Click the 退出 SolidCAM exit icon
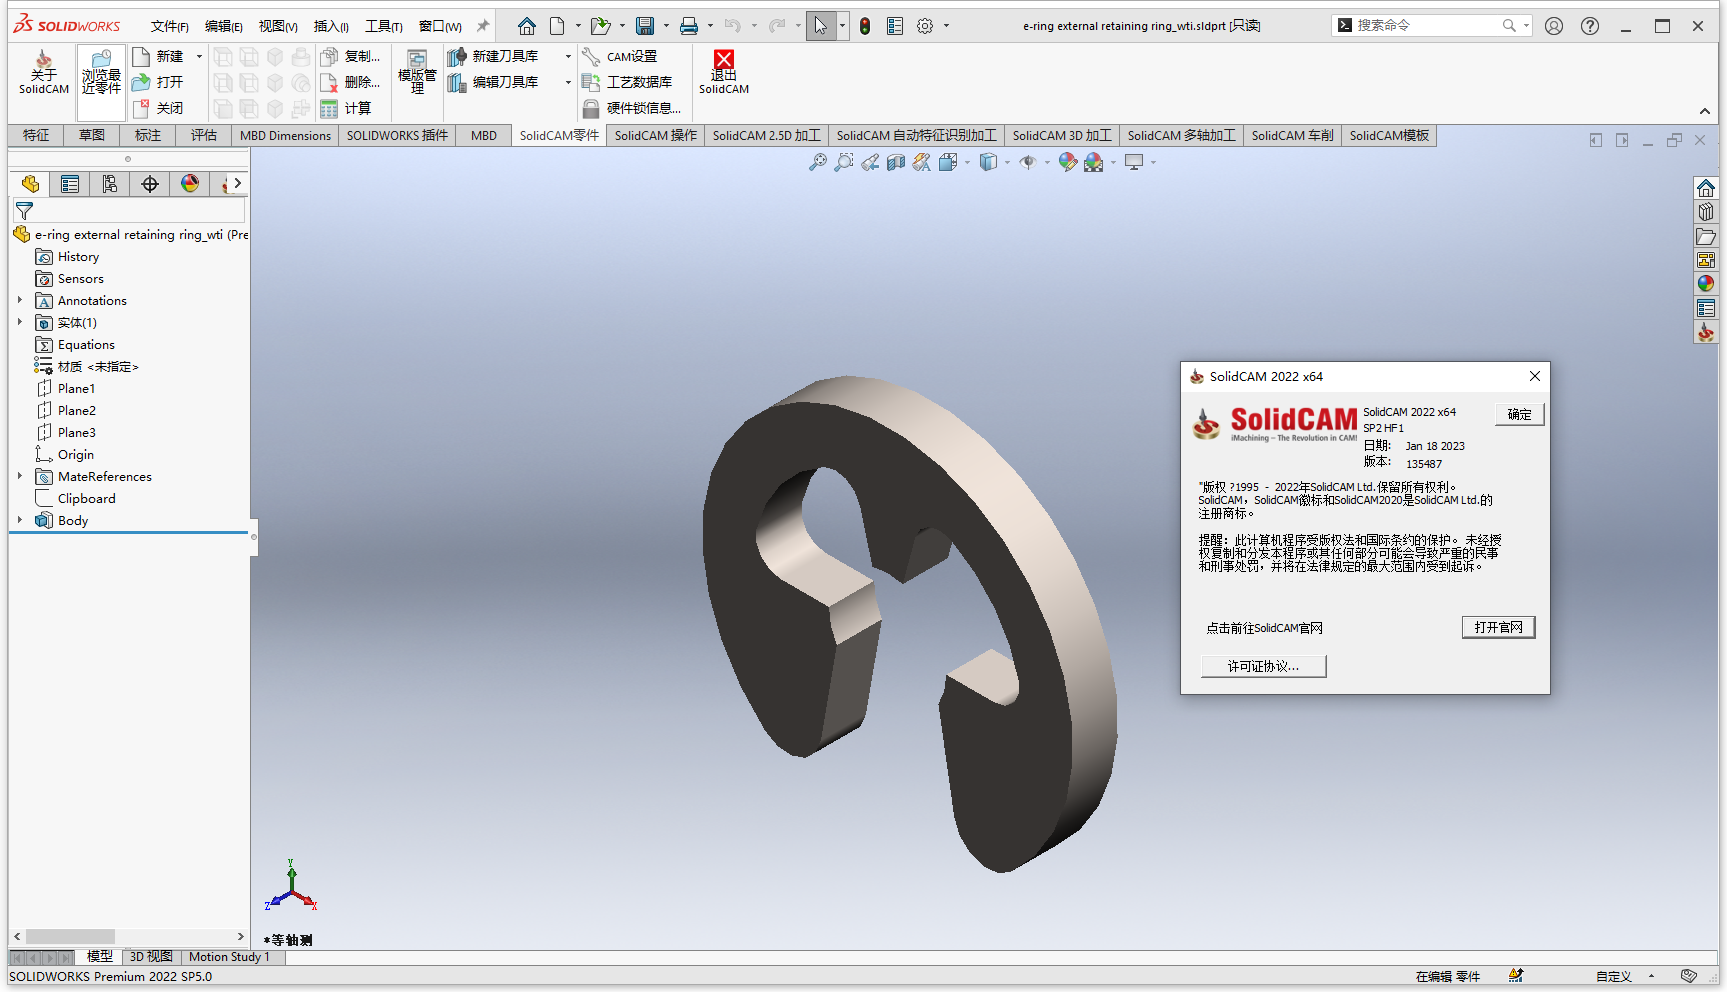1727x992 pixels. click(724, 72)
